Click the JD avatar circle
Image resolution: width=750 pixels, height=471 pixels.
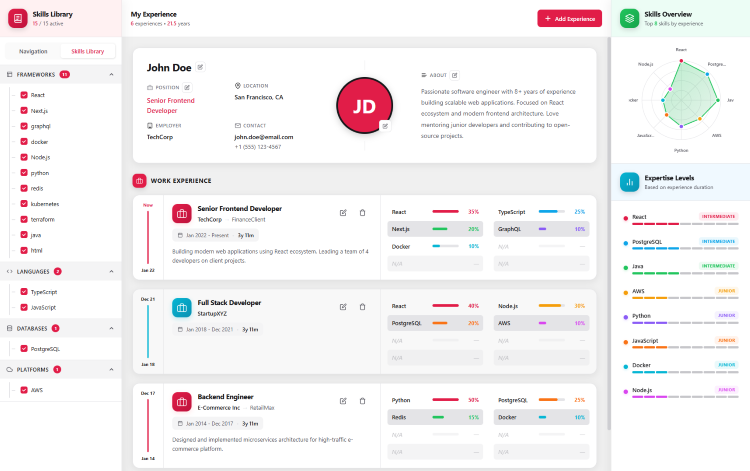pyautogui.click(x=364, y=106)
